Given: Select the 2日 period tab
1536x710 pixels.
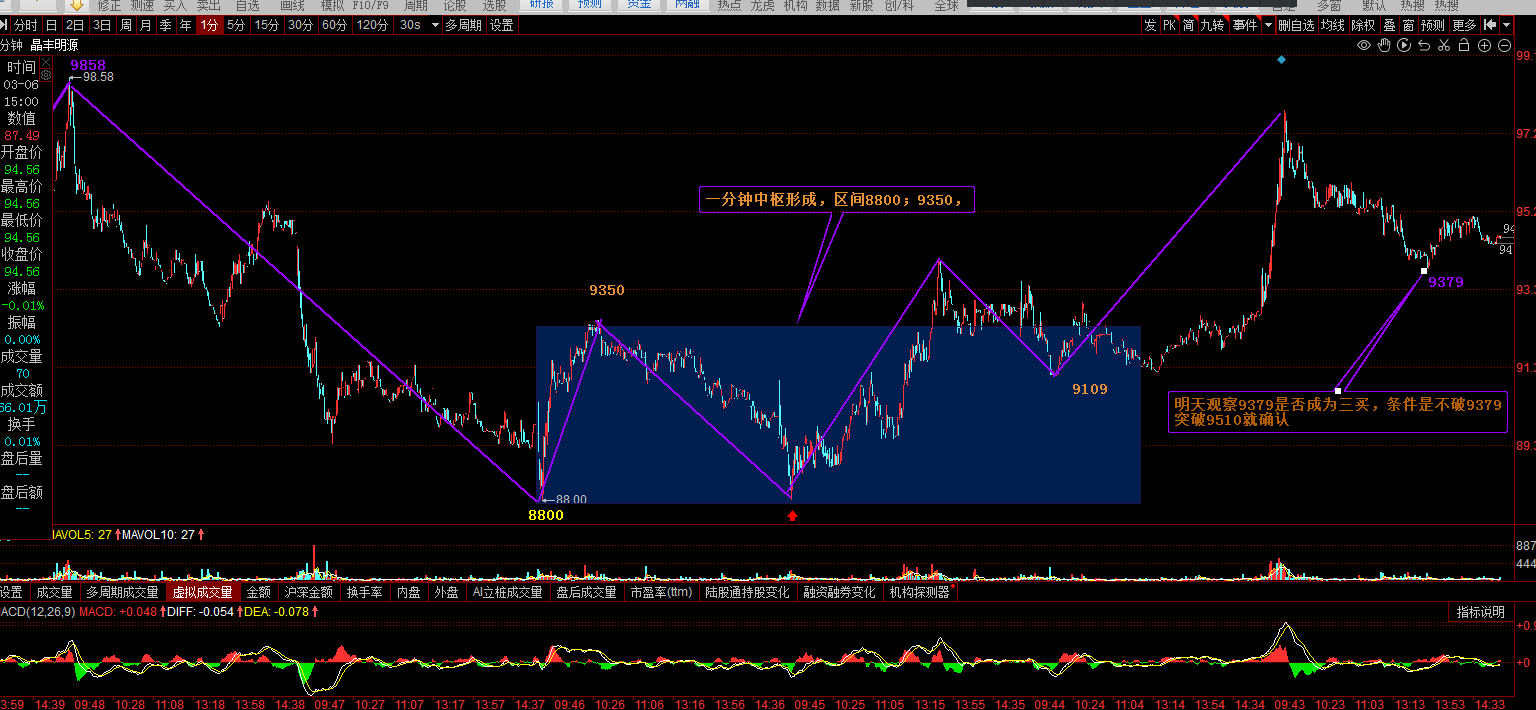Looking at the screenshot, I should tap(75, 25).
